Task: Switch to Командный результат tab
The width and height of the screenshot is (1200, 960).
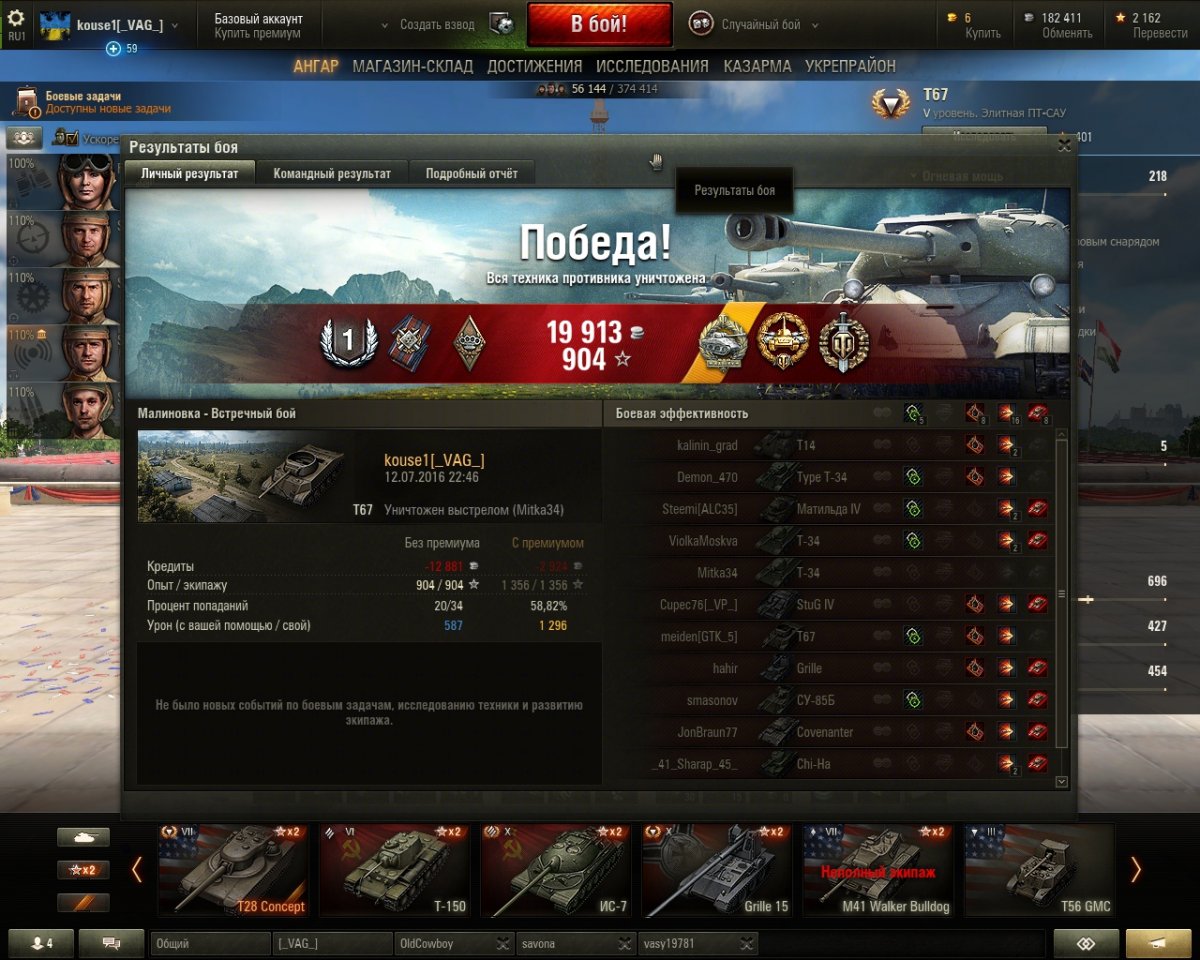Action: pos(332,173)
